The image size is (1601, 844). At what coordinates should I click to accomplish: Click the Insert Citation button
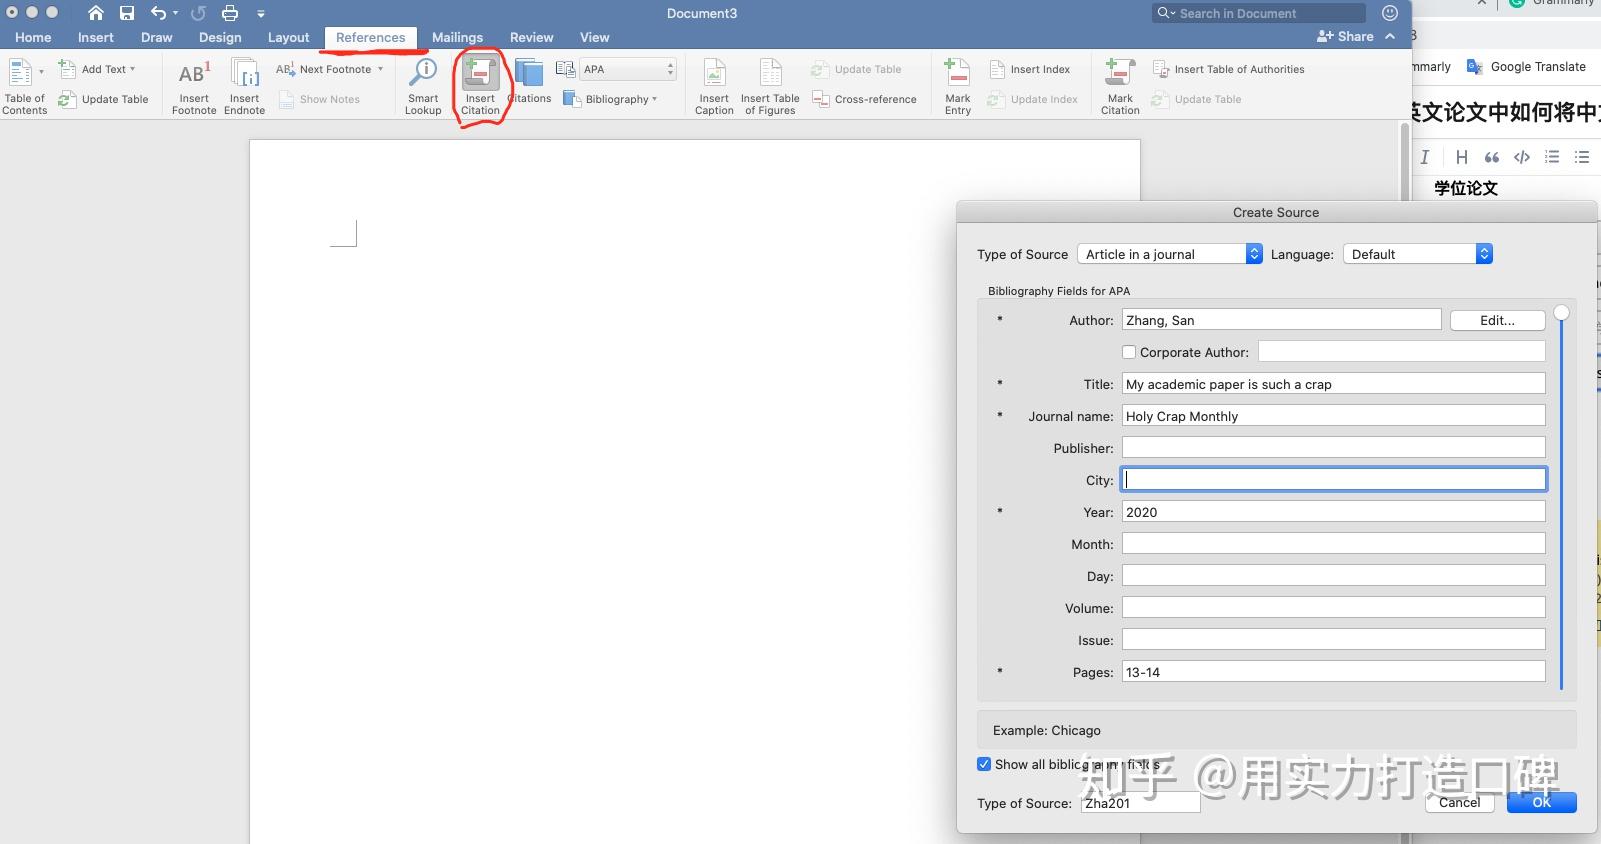pos(480,86)
